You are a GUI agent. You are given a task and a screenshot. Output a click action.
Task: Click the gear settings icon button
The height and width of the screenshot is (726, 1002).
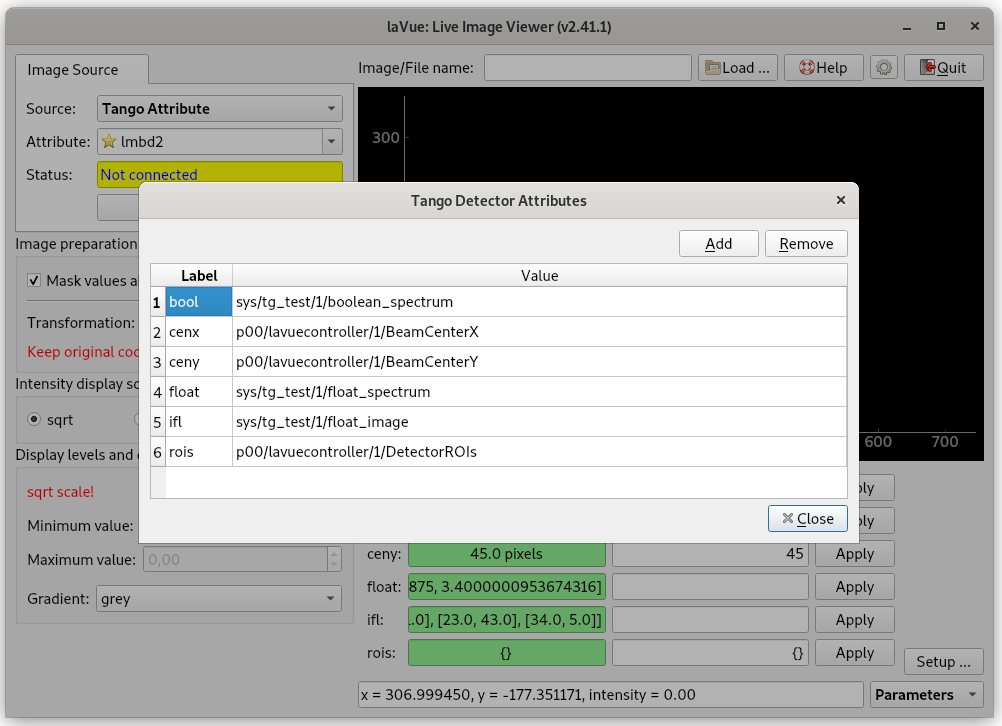point(883,68)
